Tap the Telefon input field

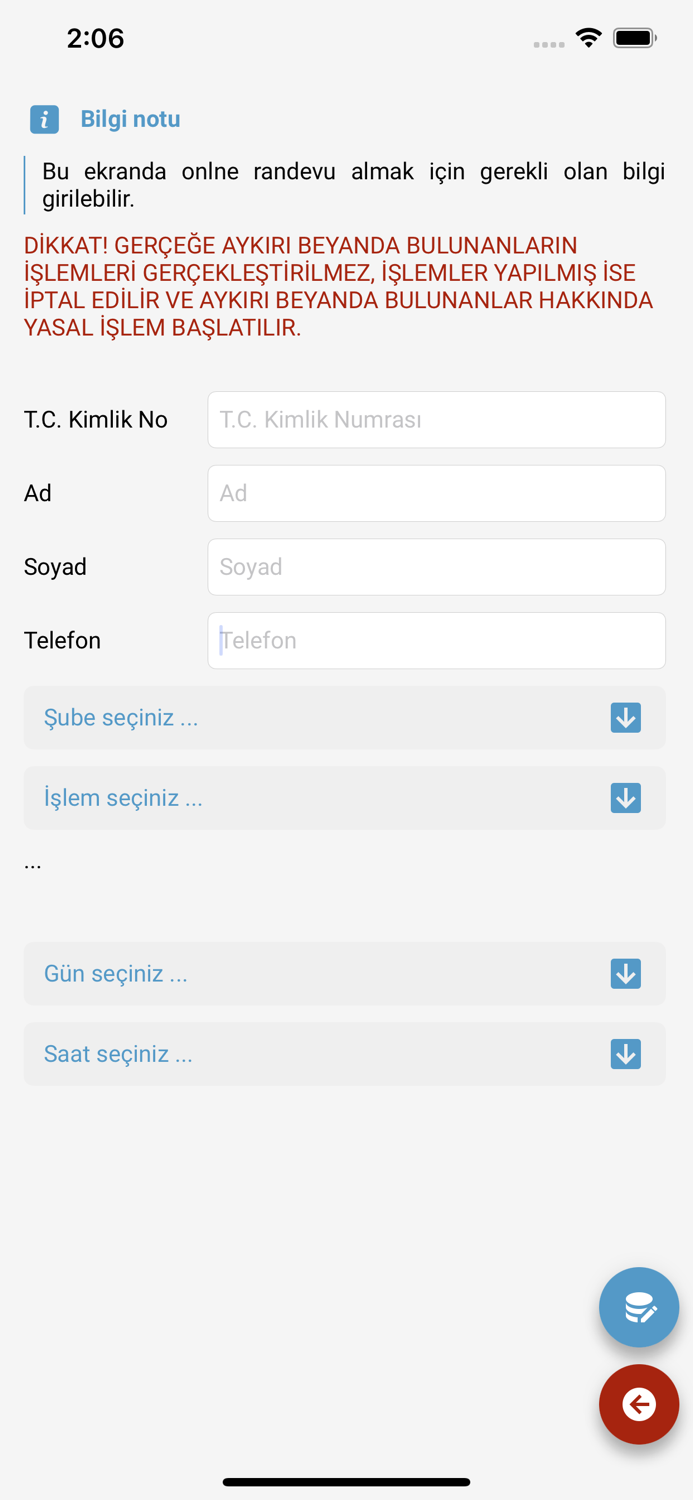click(436, 640)
